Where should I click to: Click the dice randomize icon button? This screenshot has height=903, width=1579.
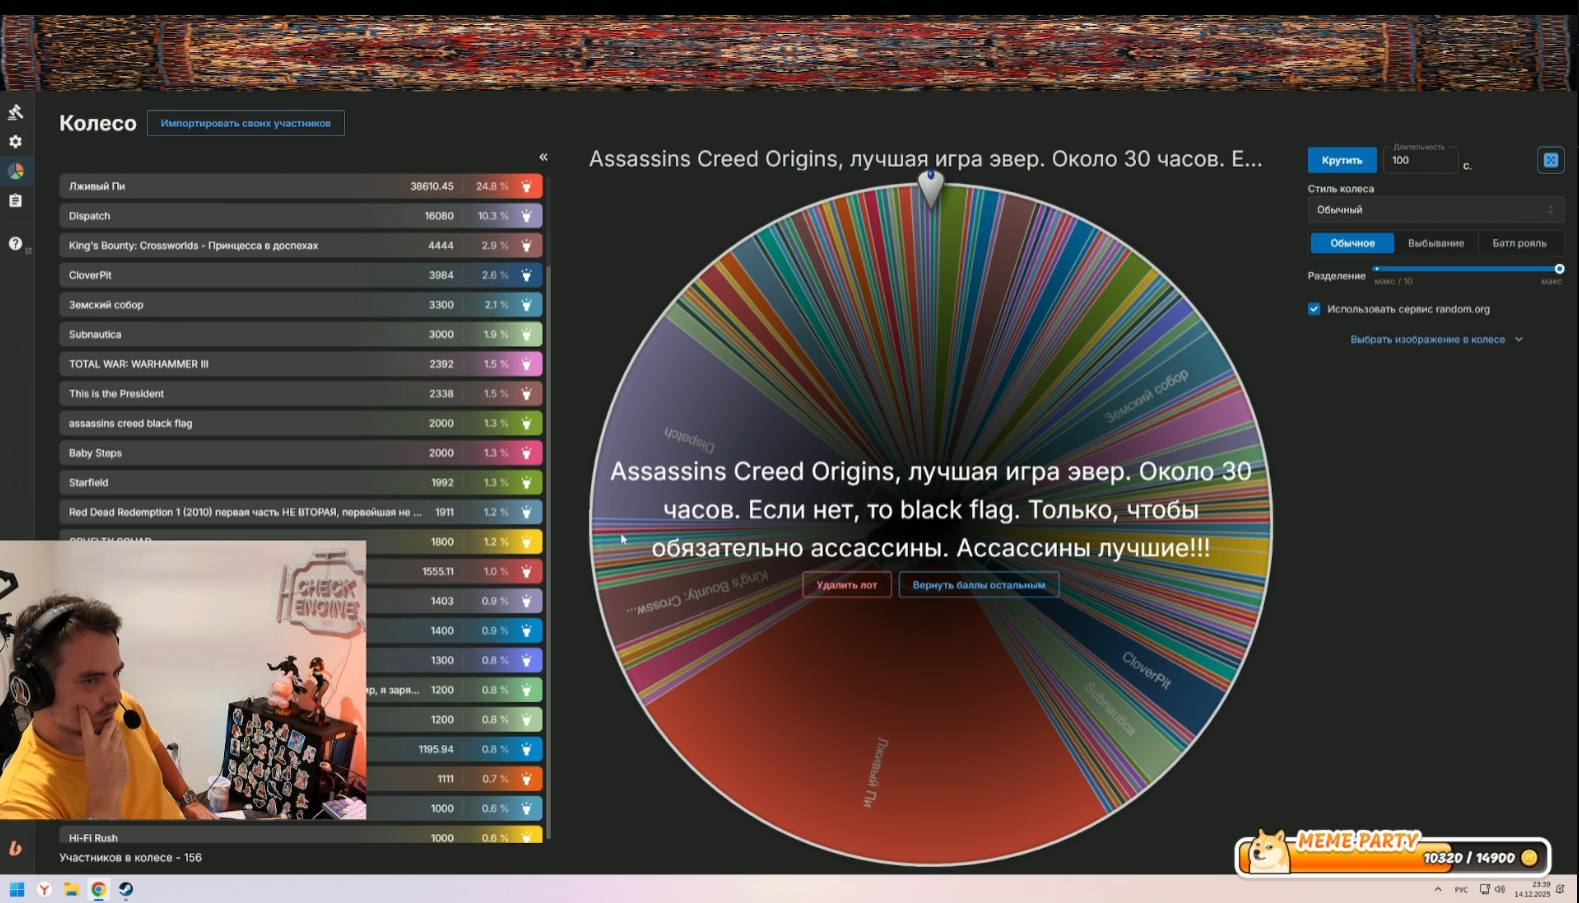1551,160
